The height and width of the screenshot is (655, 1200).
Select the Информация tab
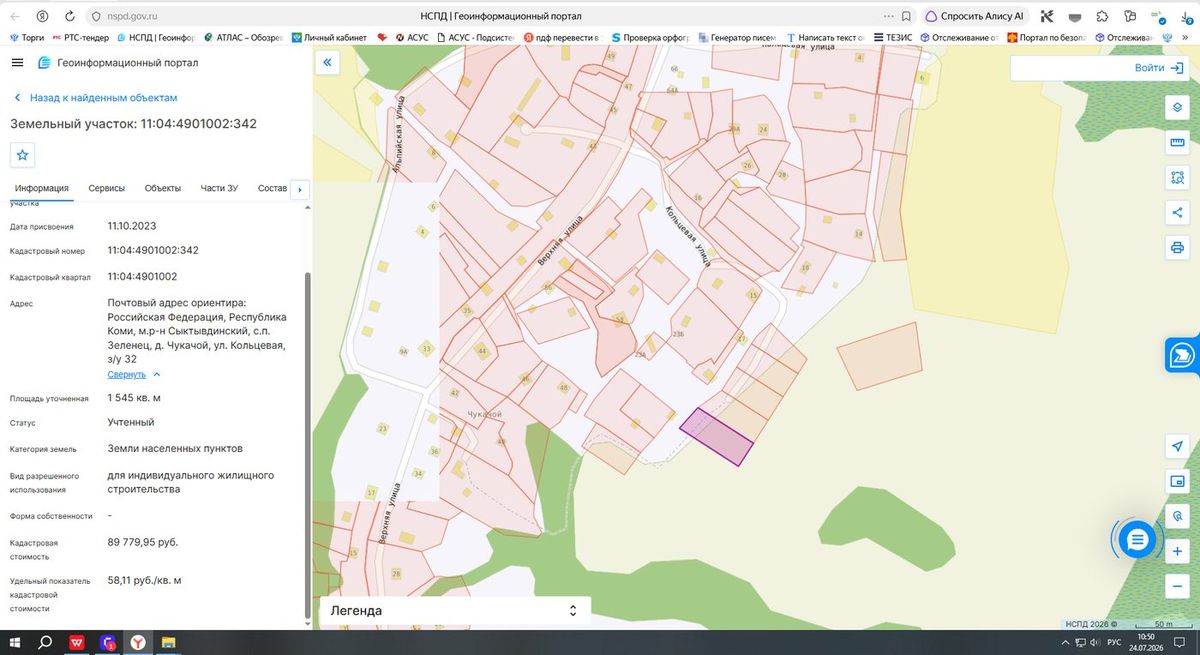pyautogui.click(x=41, y=188)
